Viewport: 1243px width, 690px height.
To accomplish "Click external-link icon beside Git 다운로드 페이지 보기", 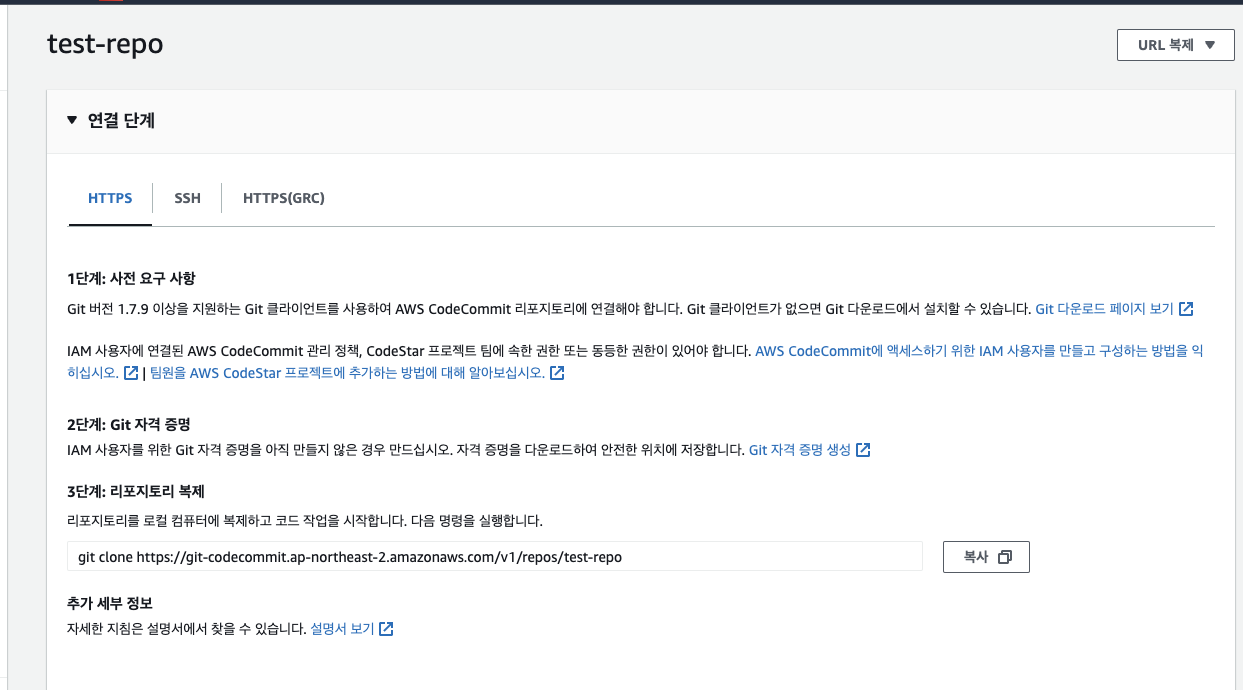I will click(x=1186, y=309).
